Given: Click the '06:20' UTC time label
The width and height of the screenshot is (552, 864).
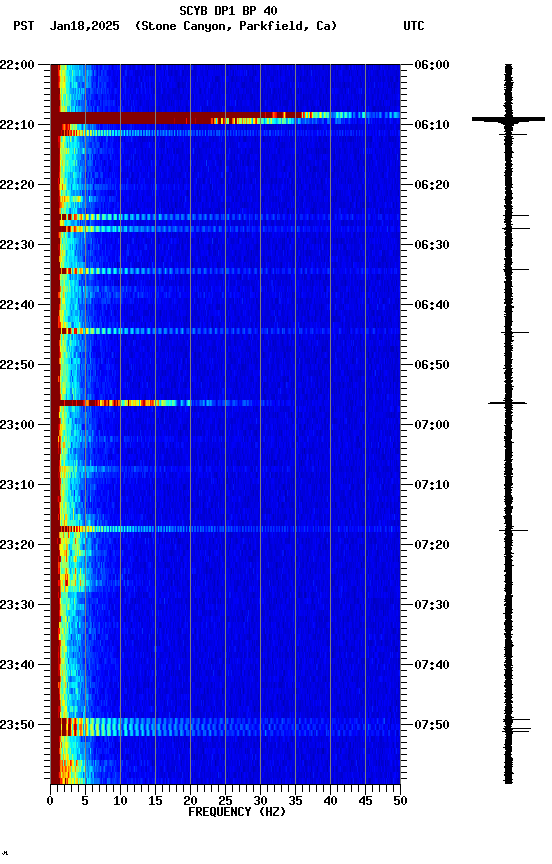Looking at the screenshot, I should [432, 185].
